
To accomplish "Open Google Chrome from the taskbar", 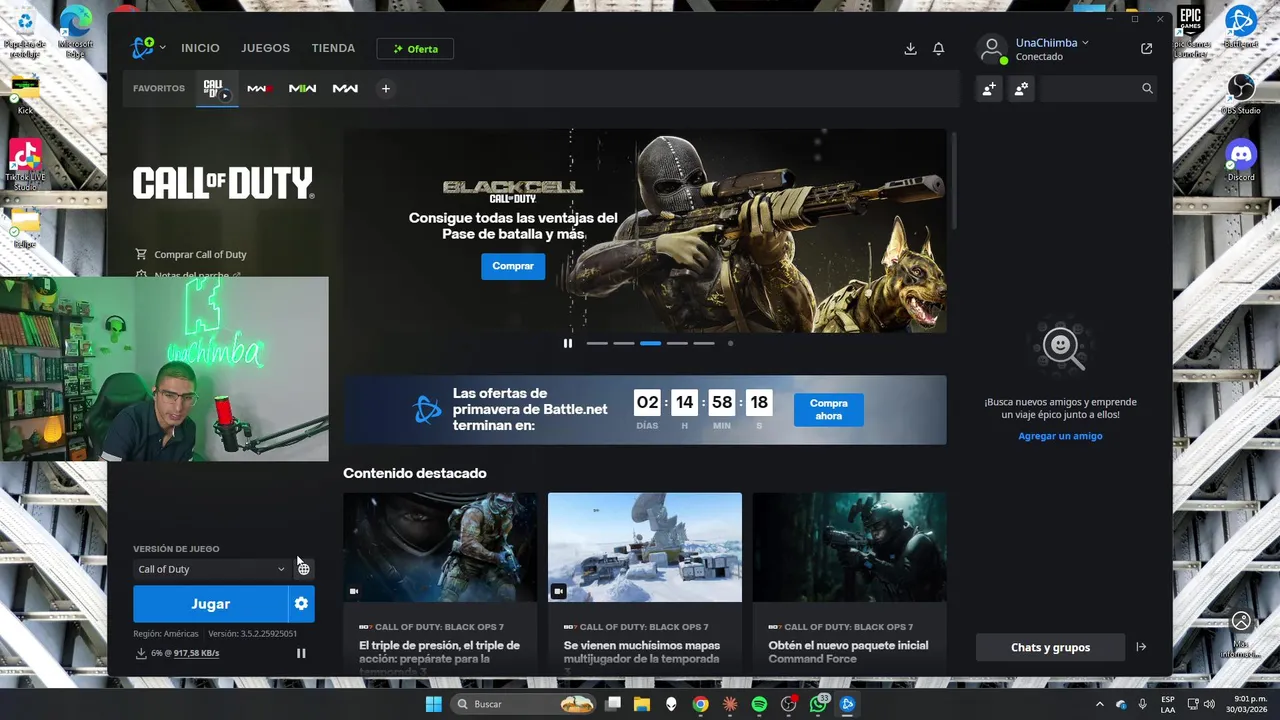I will click(700, 704).
